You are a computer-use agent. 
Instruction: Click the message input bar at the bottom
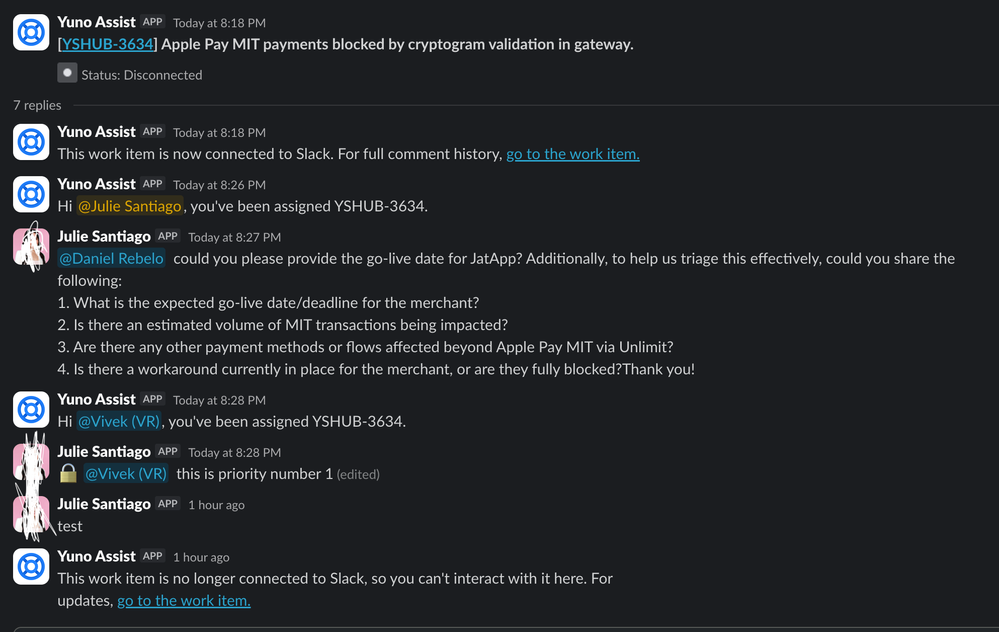499,627
